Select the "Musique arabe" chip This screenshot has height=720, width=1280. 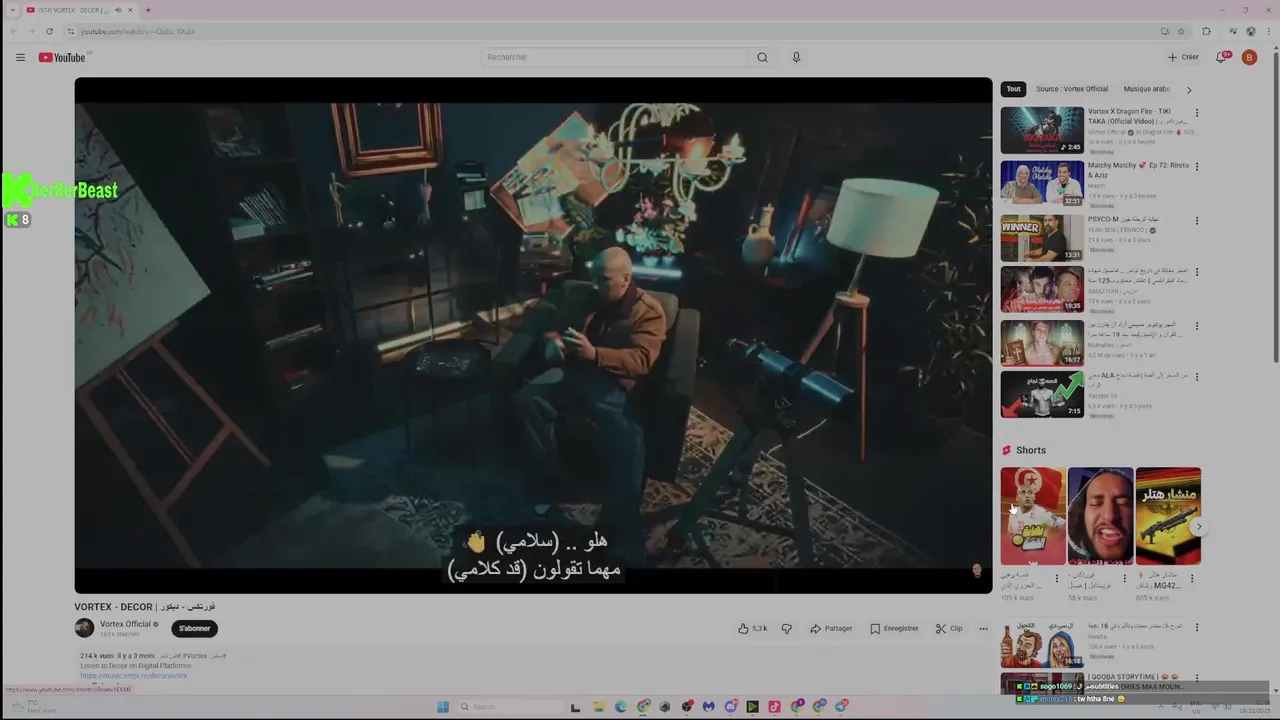1147,89
